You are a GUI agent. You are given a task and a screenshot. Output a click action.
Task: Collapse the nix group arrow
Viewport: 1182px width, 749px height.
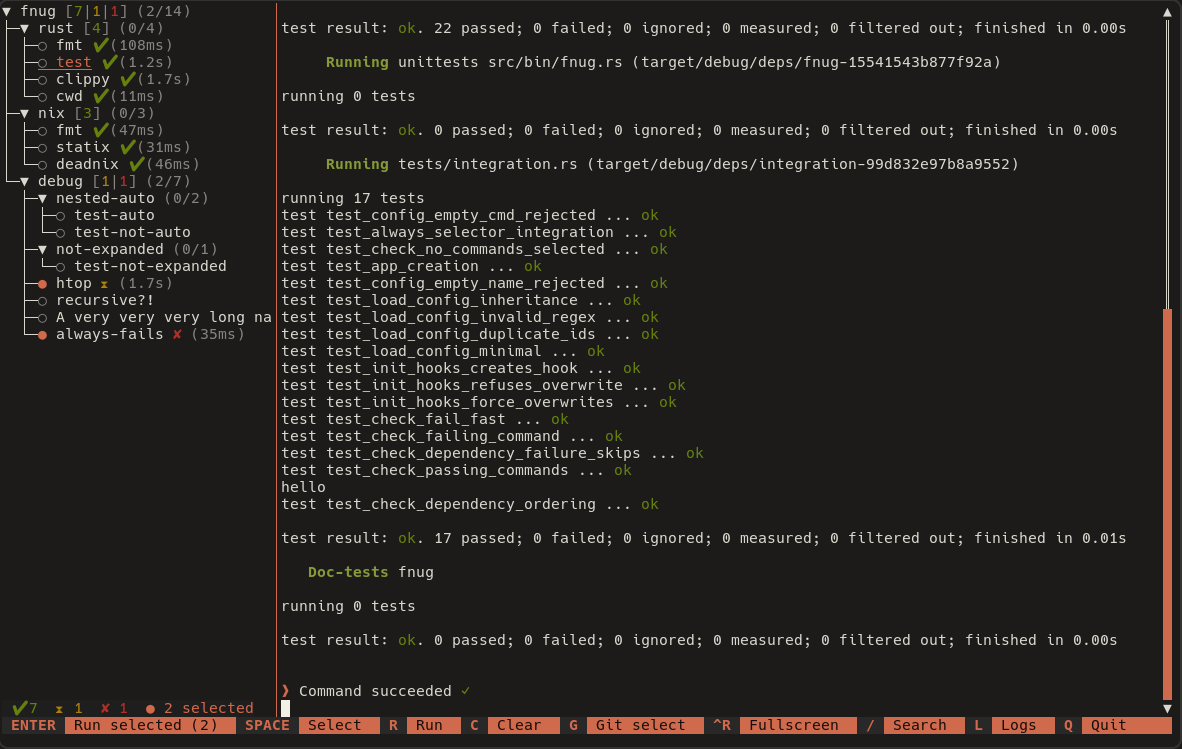coord(25,114)
